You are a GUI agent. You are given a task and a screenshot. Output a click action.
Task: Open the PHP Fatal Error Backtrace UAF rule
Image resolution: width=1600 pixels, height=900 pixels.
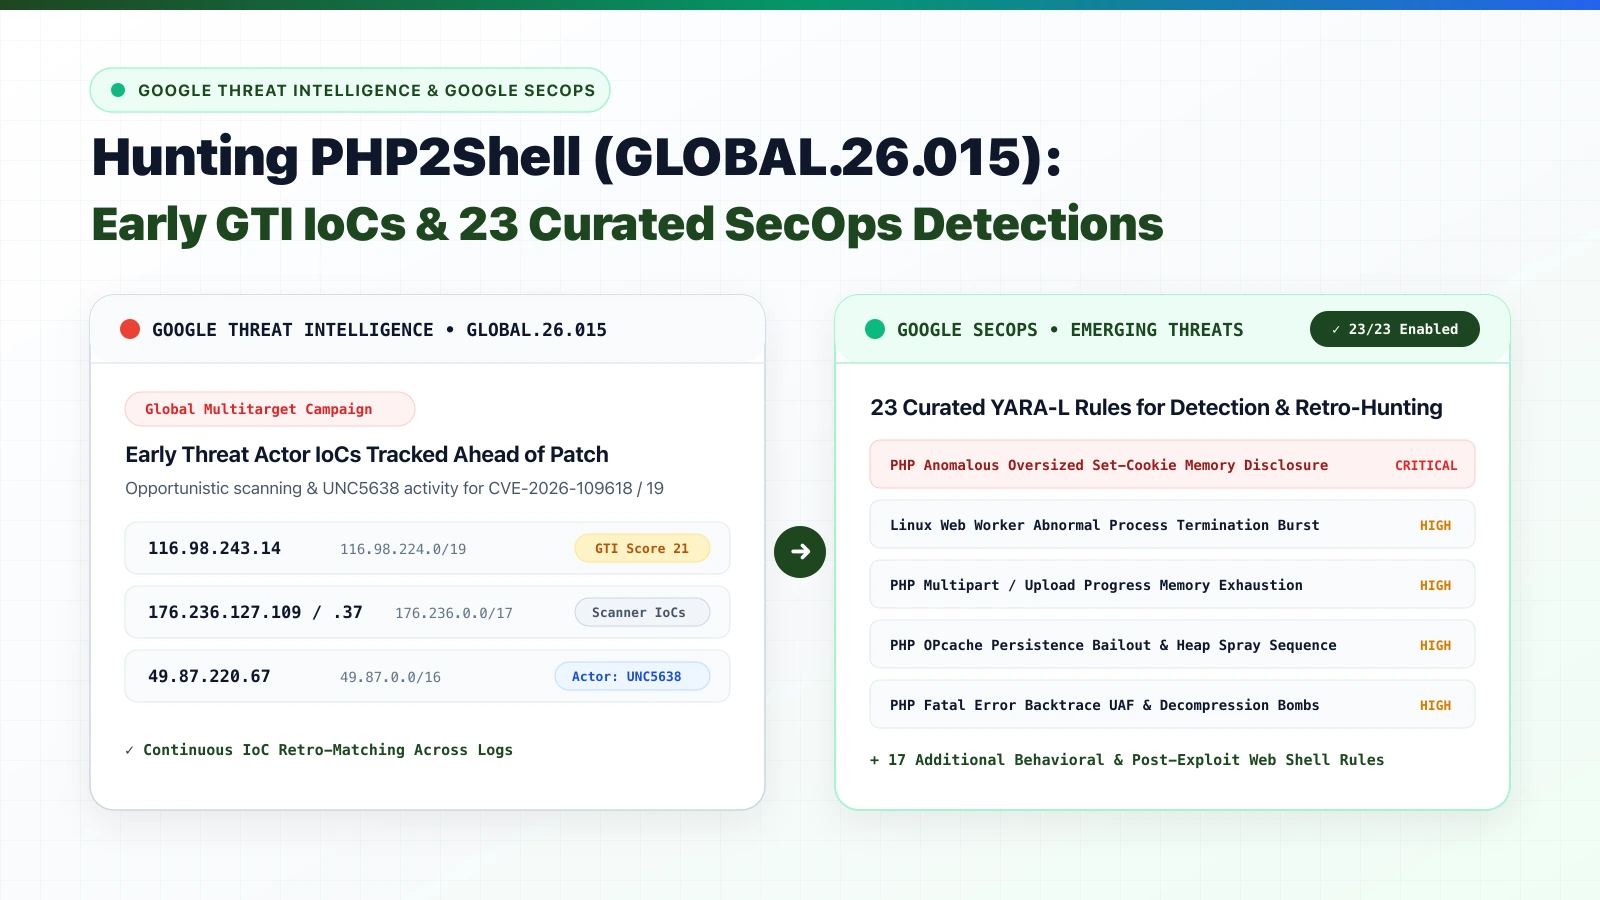(1172, 705)
